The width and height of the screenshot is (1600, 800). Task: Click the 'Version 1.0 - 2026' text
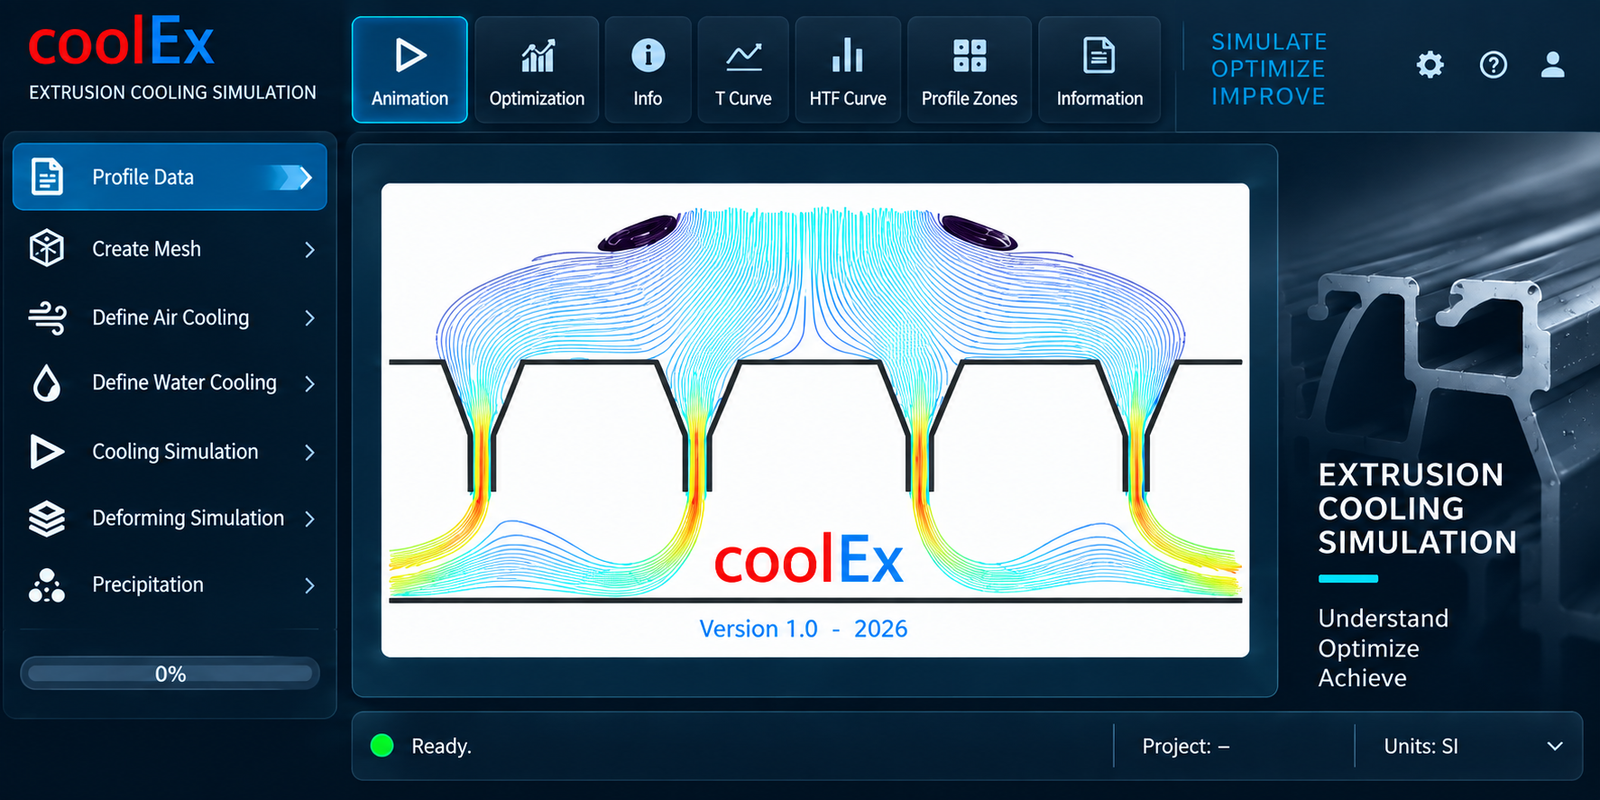point(803,629)
